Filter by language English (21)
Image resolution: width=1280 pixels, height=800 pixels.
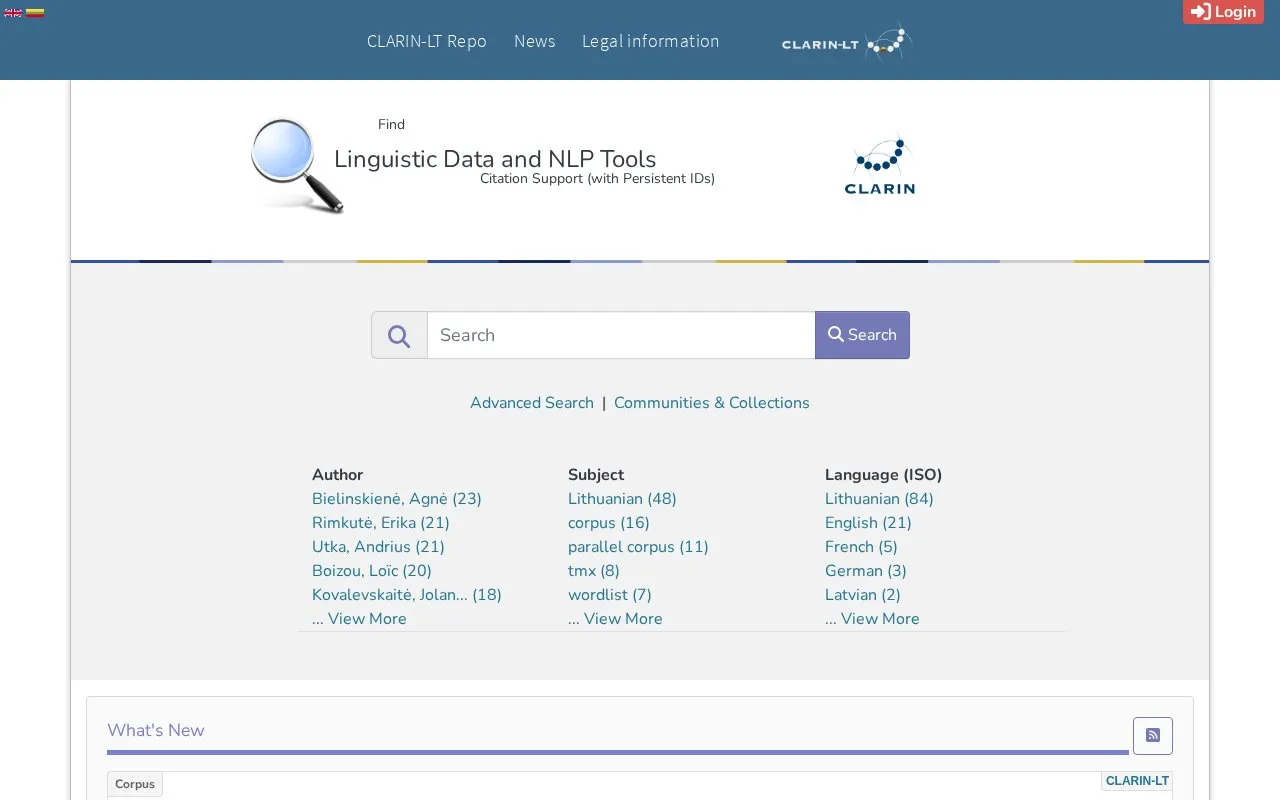click(x=868, y=523)
